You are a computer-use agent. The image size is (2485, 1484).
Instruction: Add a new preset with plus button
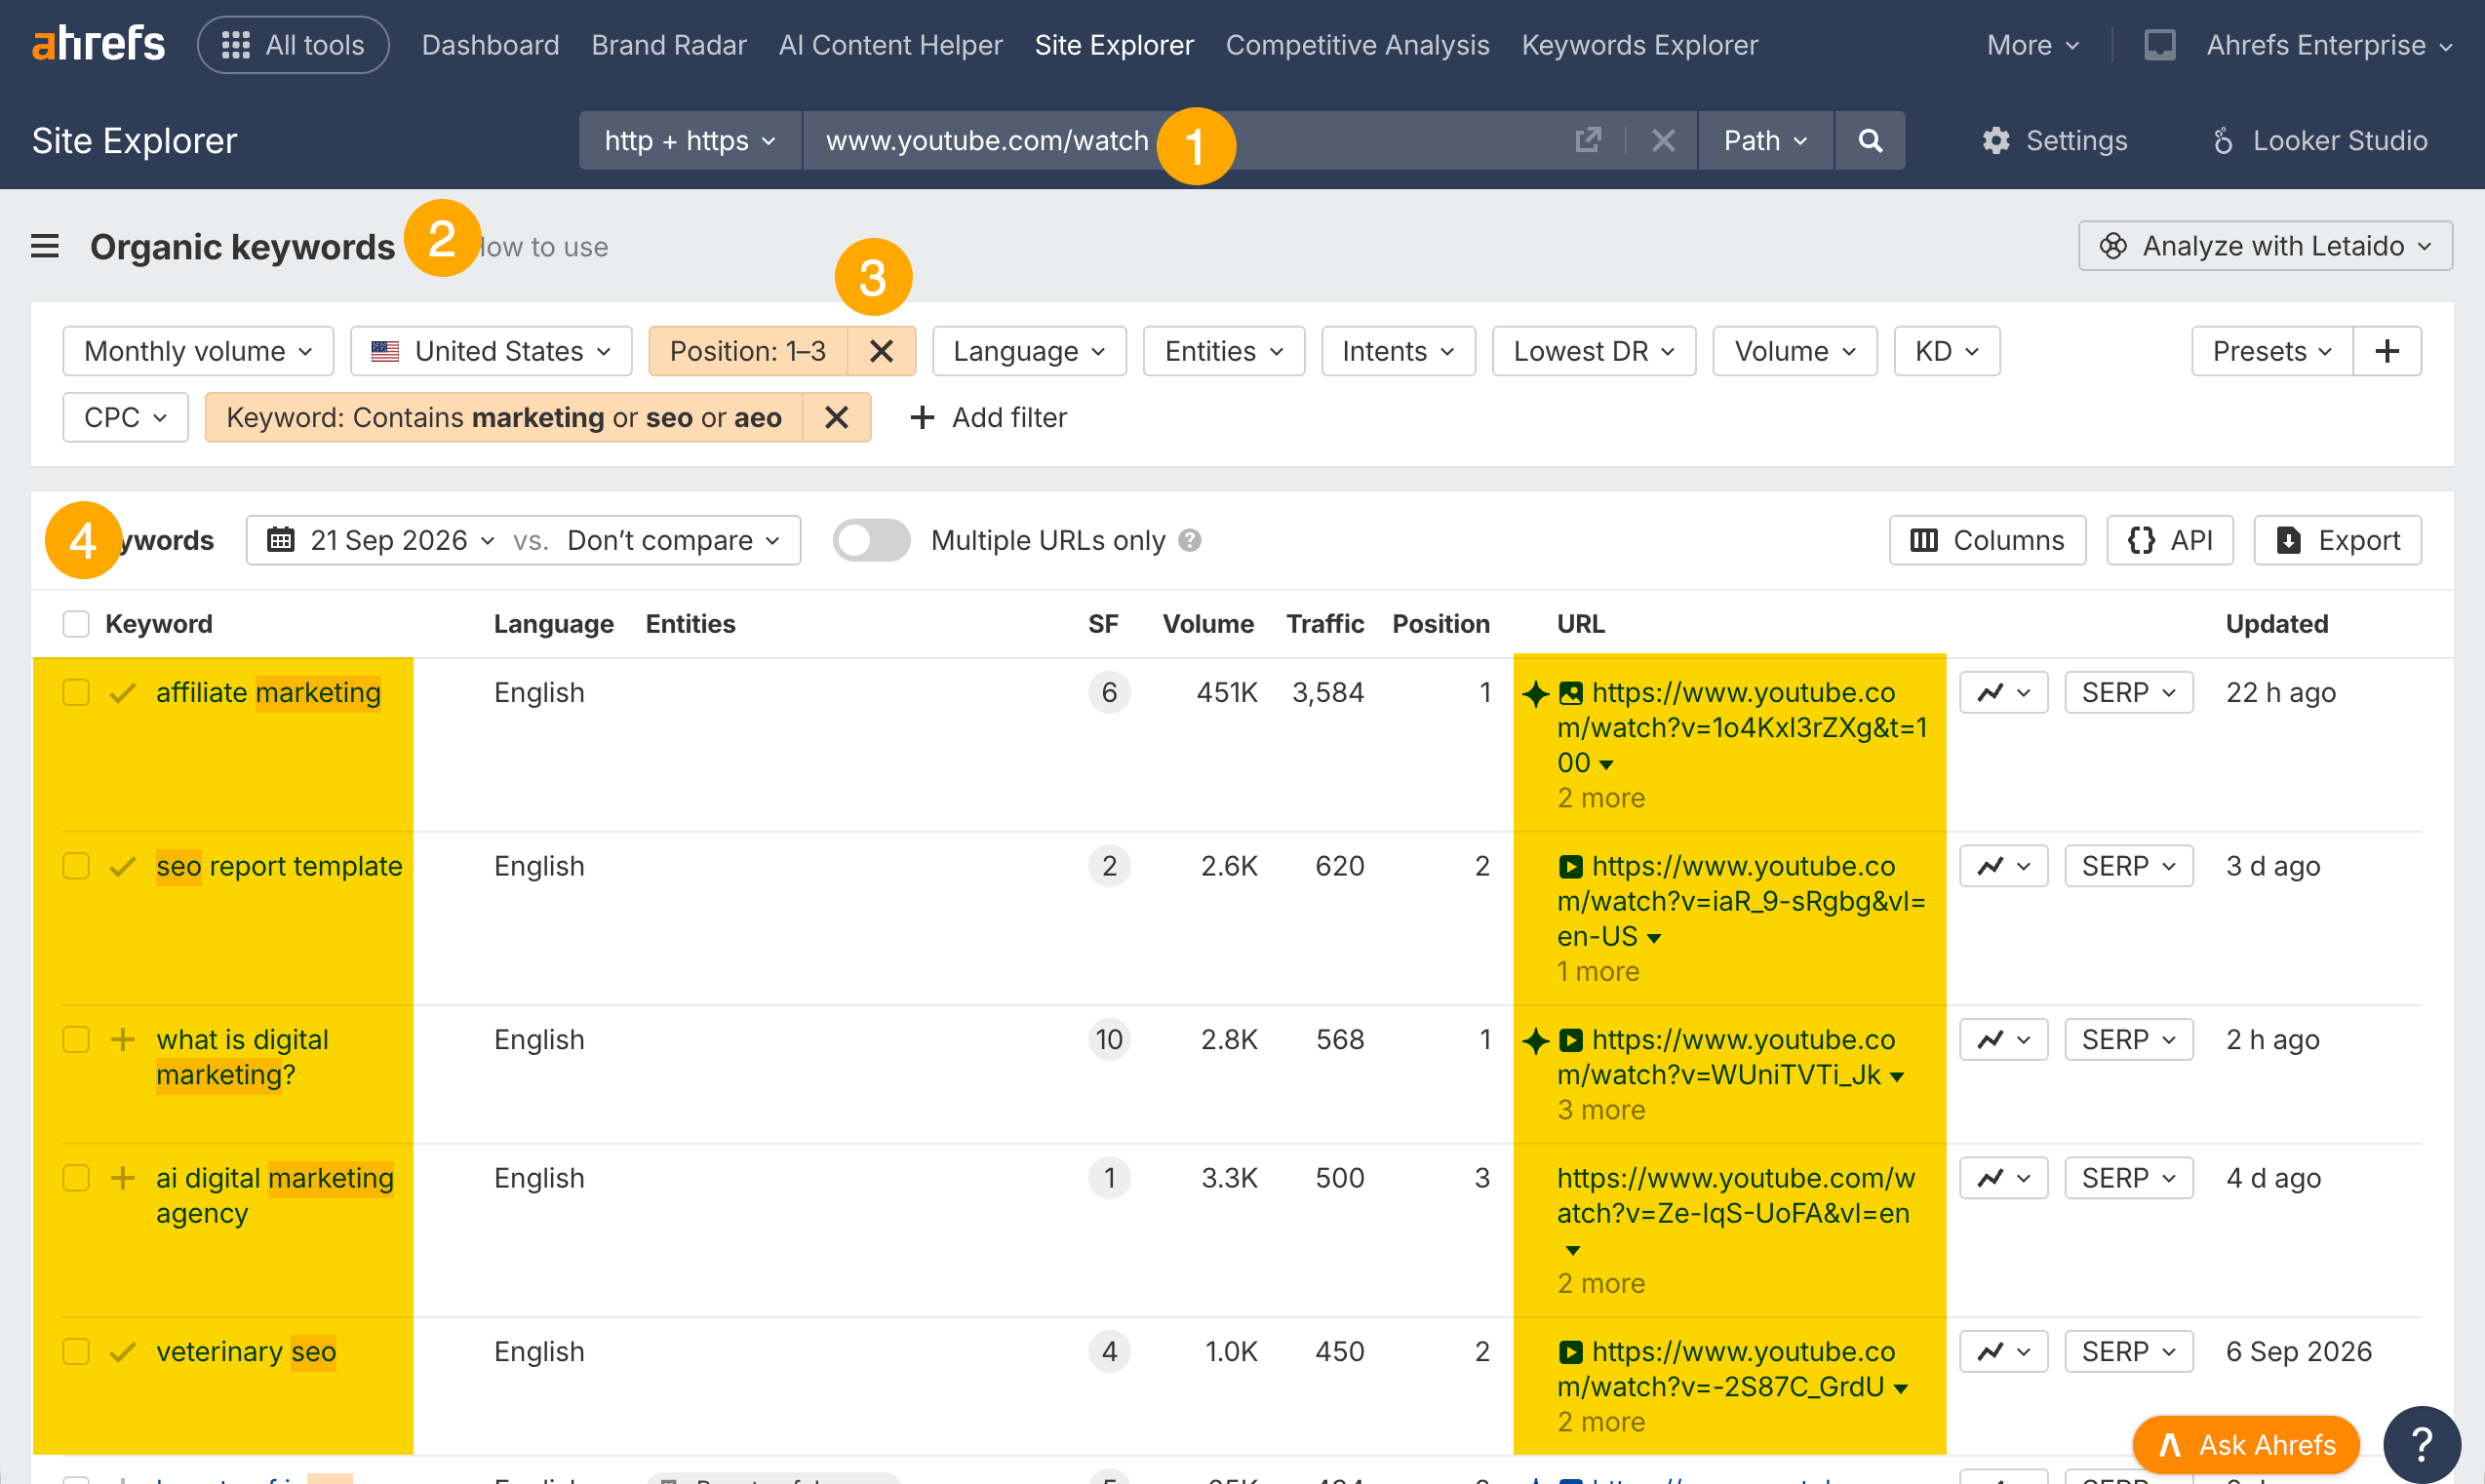point(2387,351)
